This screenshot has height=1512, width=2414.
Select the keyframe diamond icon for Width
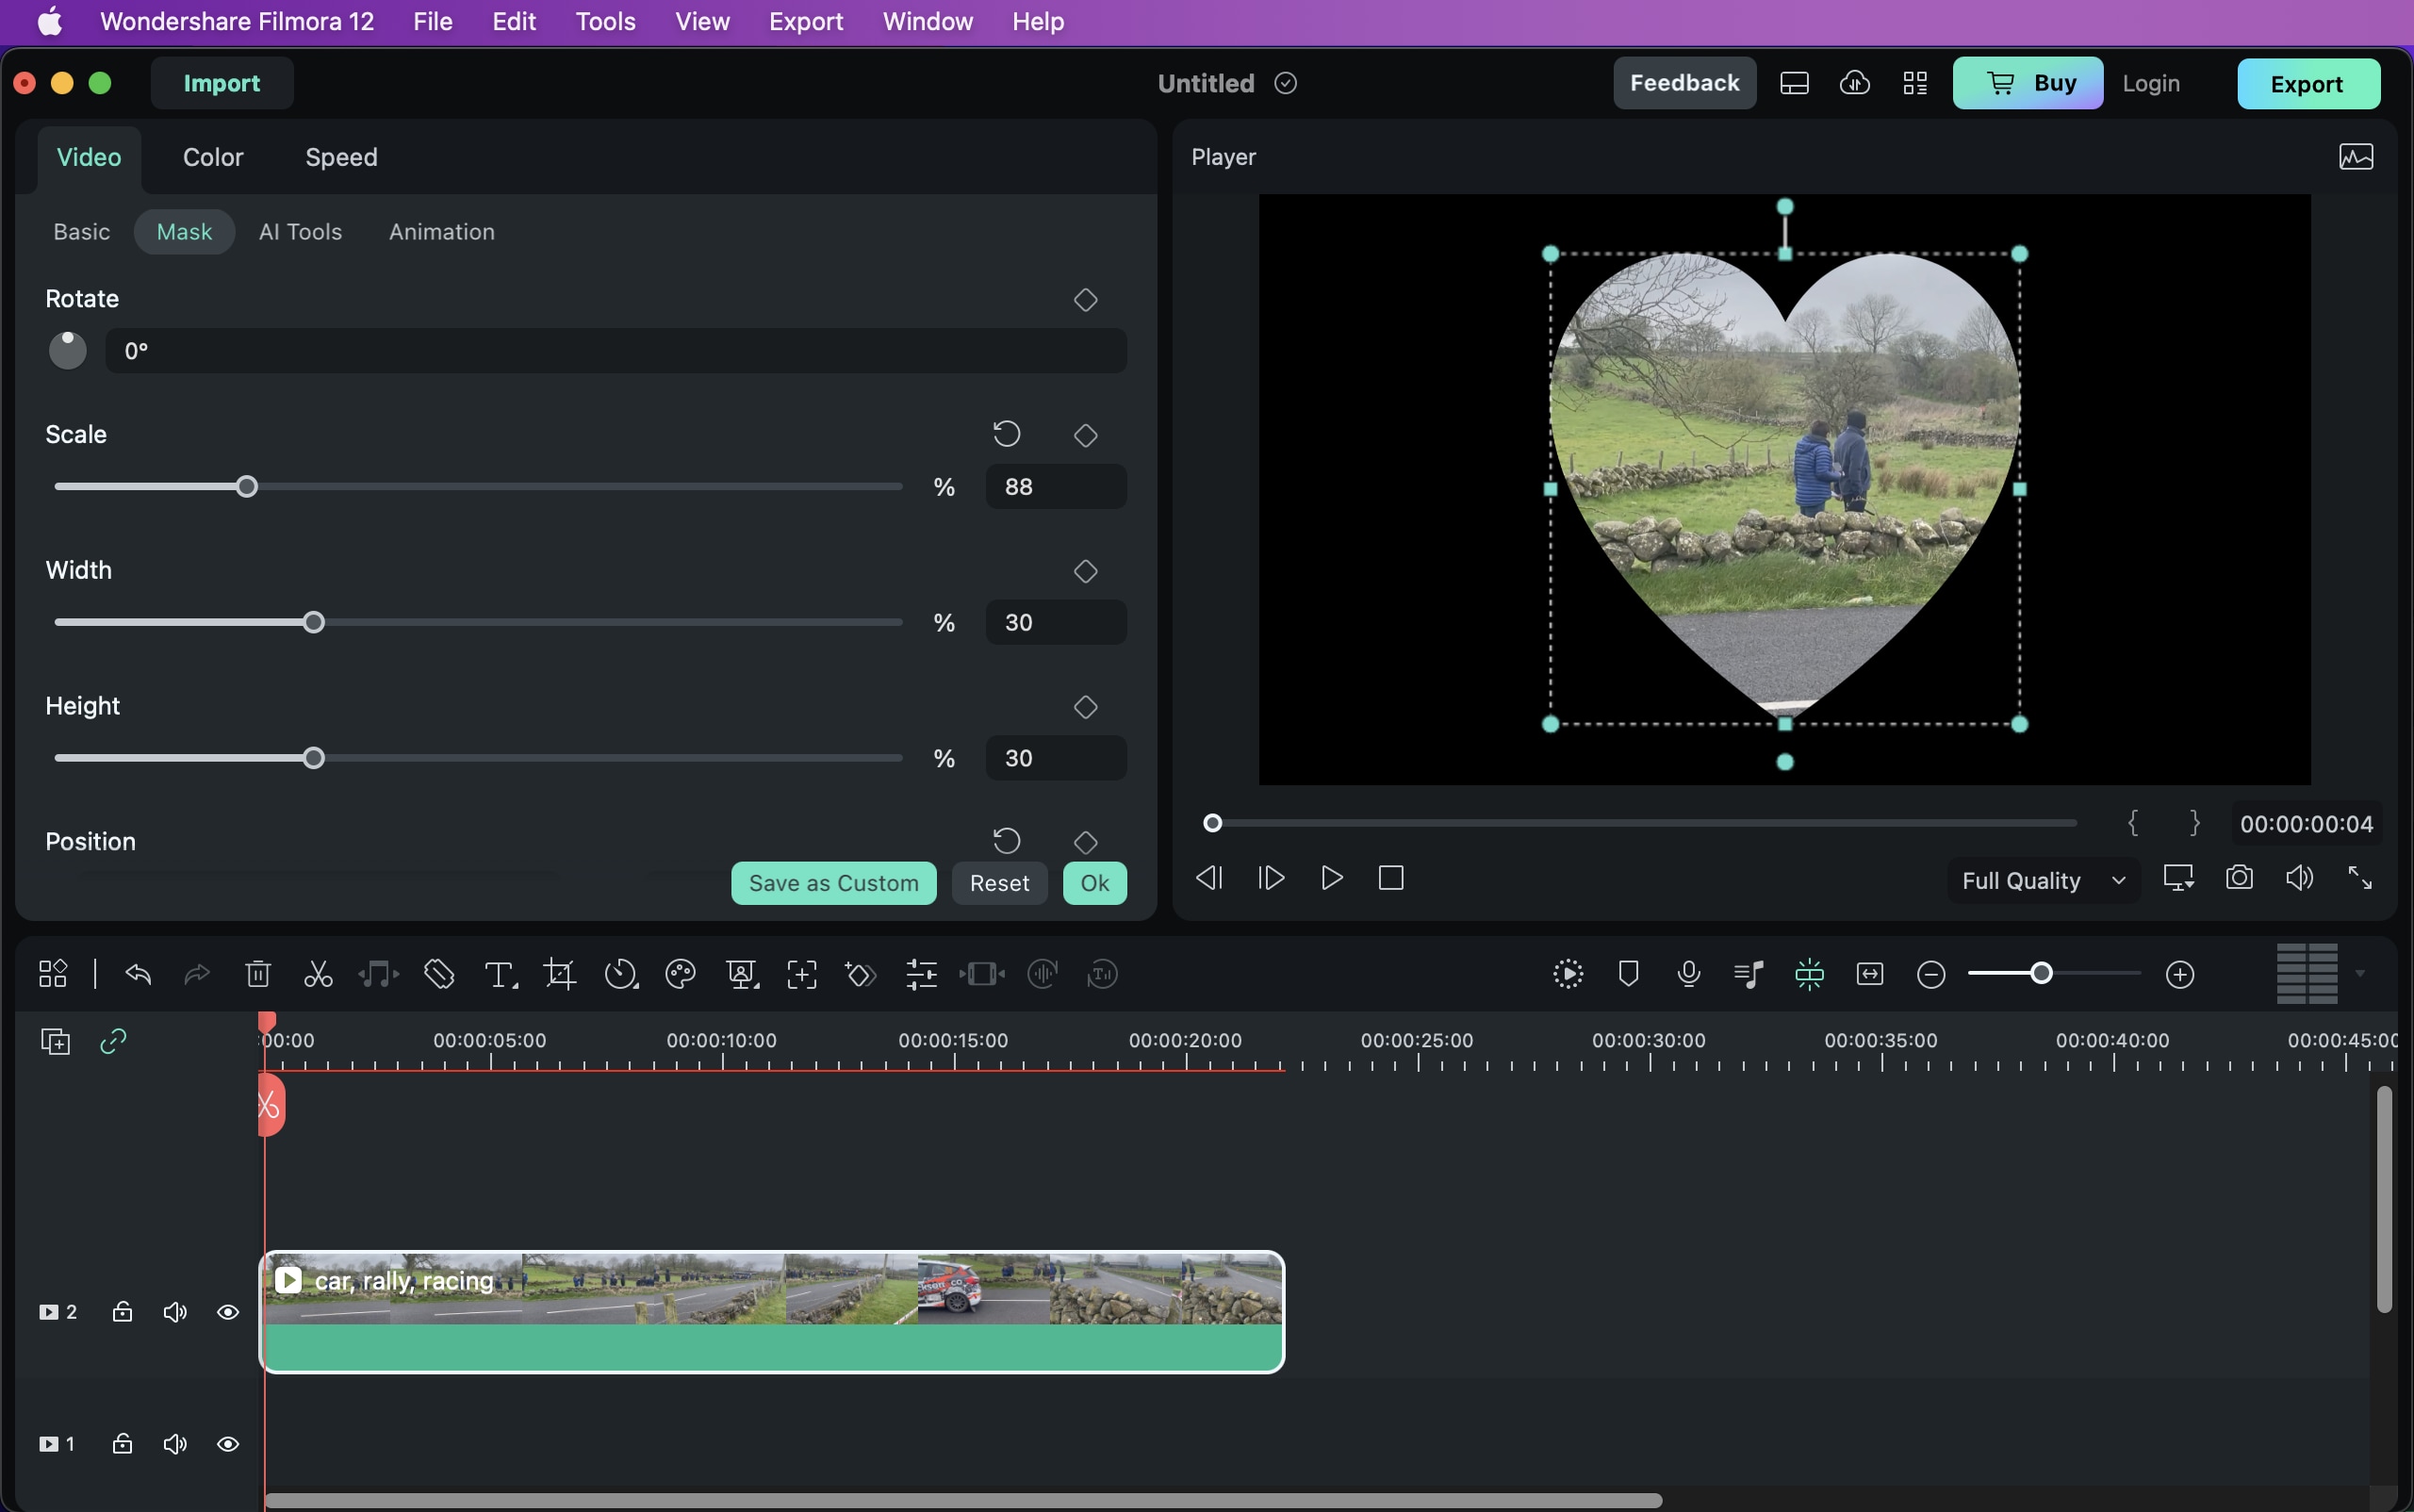pos(1085,571)
